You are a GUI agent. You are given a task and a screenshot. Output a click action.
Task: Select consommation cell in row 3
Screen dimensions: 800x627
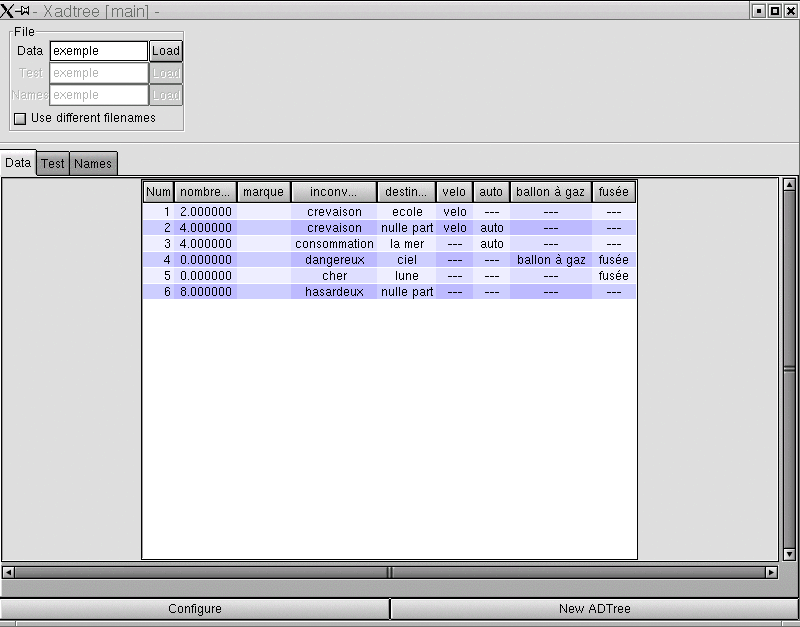pyautogui.click(x=334, y=244)
